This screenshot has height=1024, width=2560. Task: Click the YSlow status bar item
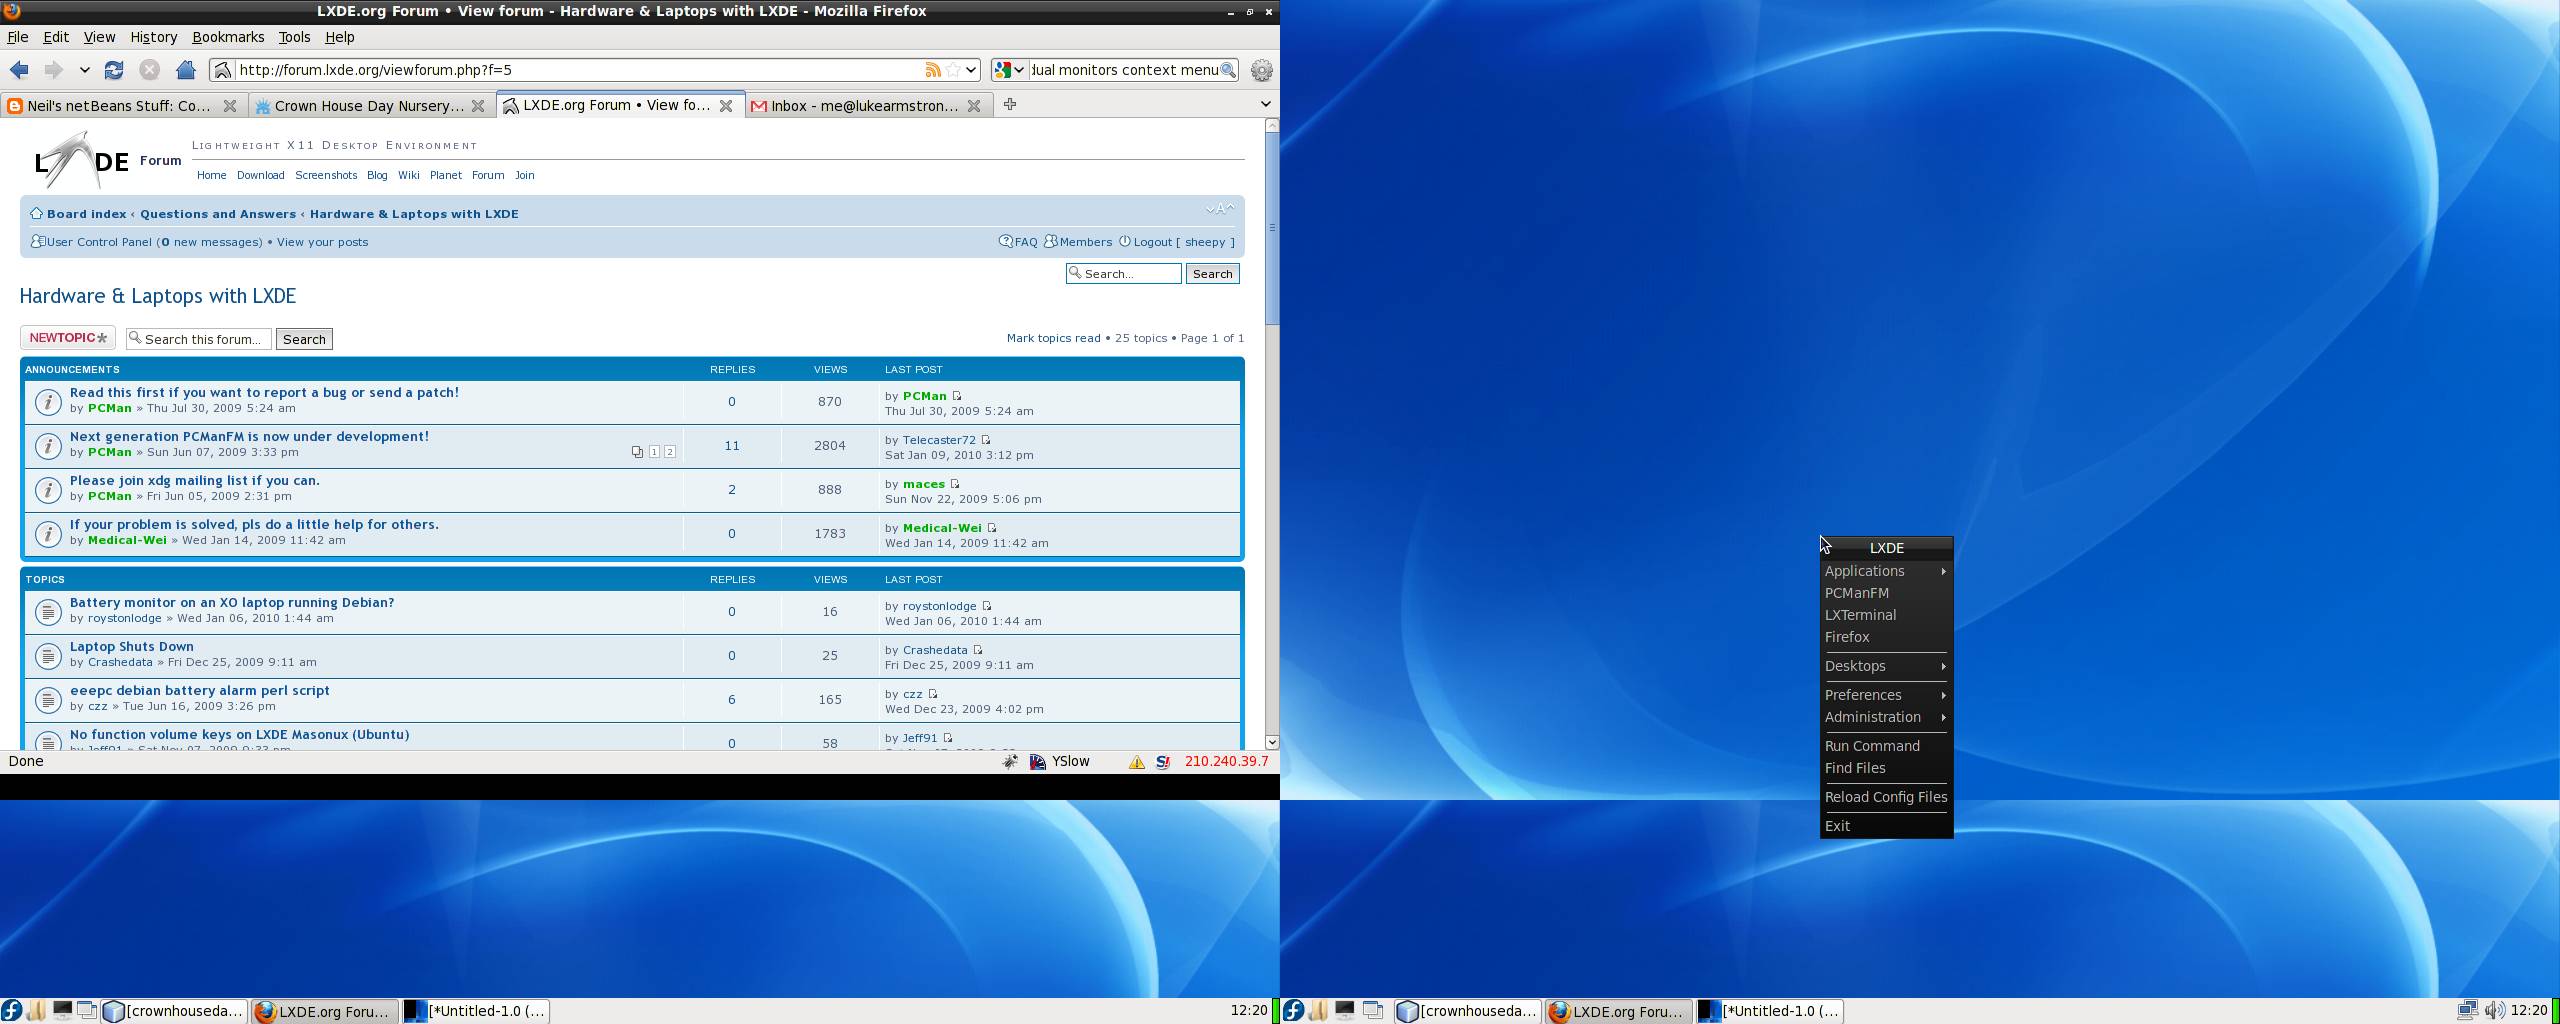point(1060,762)
